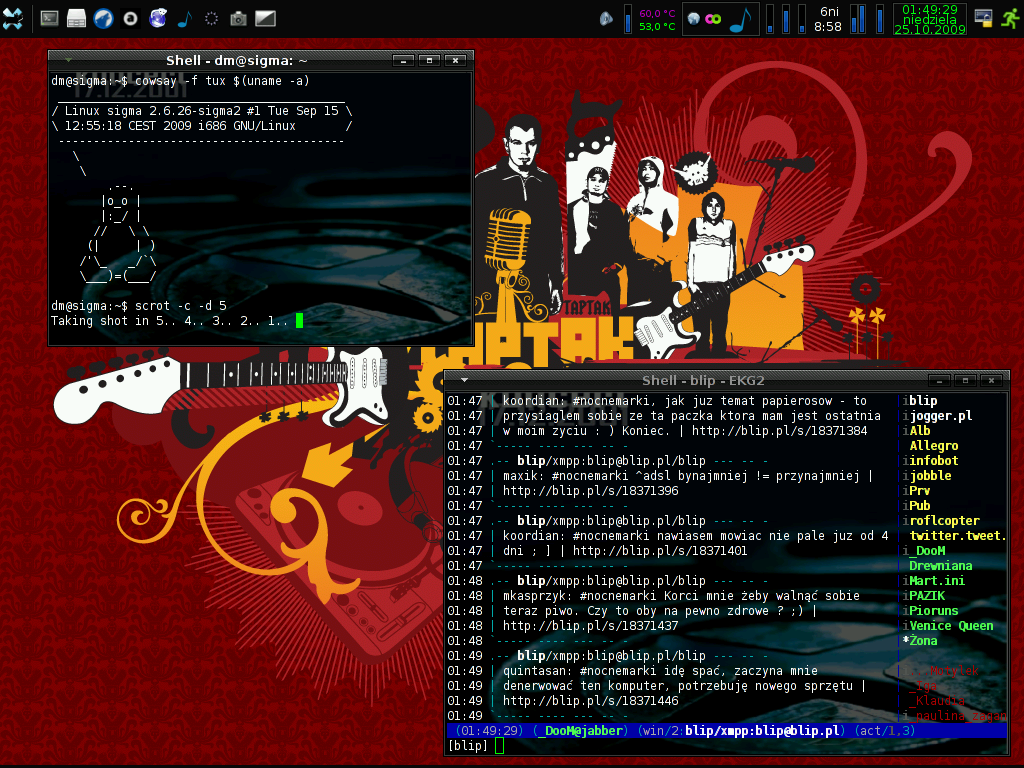The image size is (1024, 768).
Task: Open link http://blip.pl/s/18371396
Action: (x=590, y=490)
